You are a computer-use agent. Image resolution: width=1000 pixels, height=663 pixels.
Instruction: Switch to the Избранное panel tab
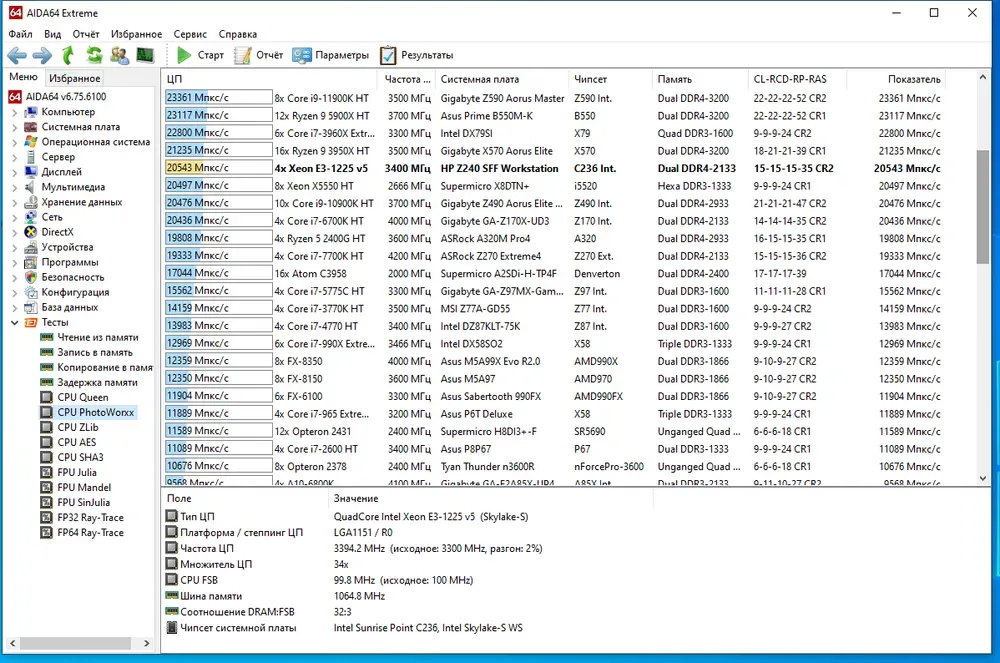tap(75, 78)
